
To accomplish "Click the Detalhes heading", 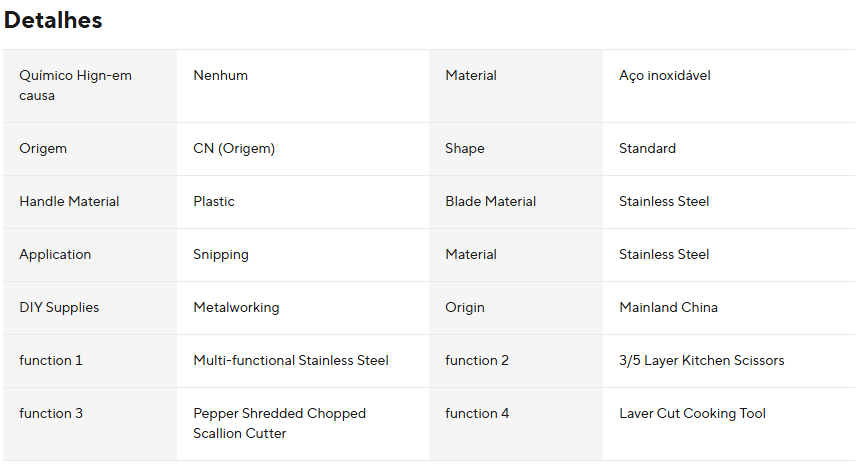I will point(53,20).
